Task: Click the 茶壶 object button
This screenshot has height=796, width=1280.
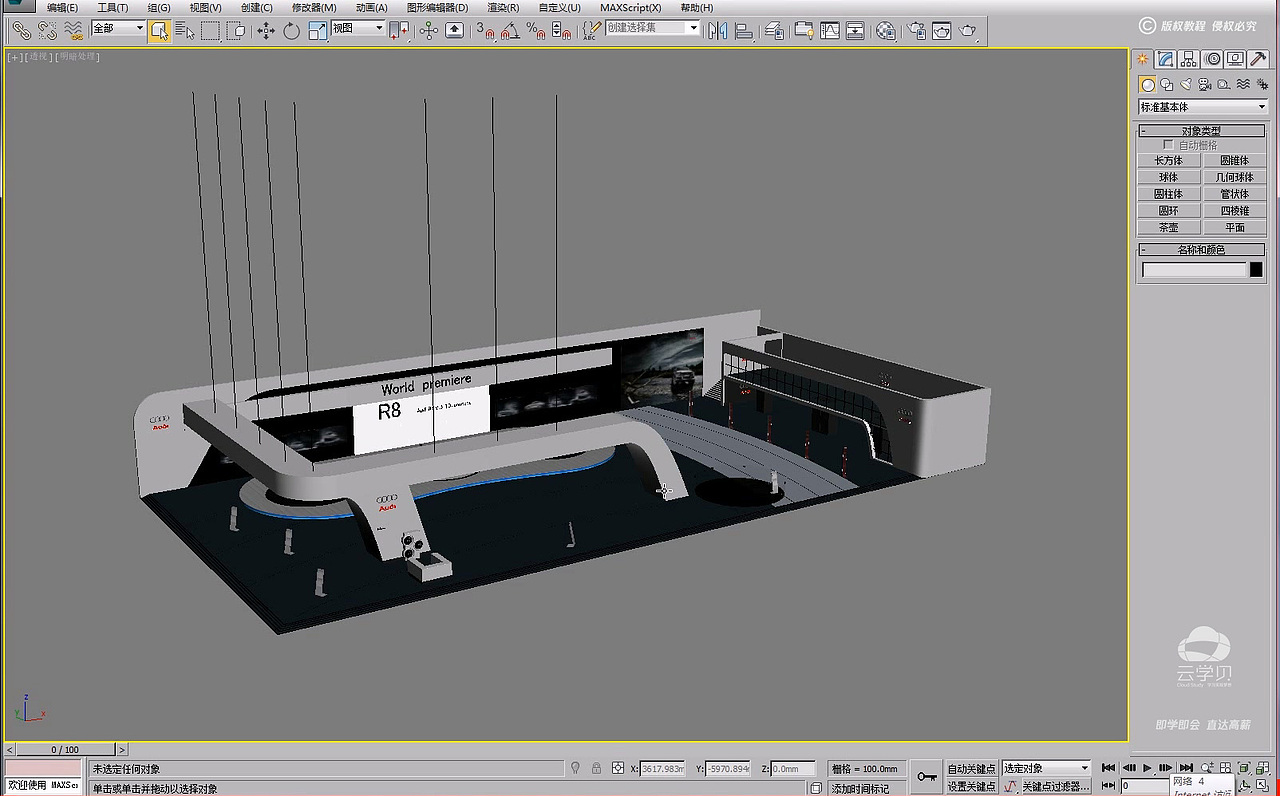Action: (1168, 228)
